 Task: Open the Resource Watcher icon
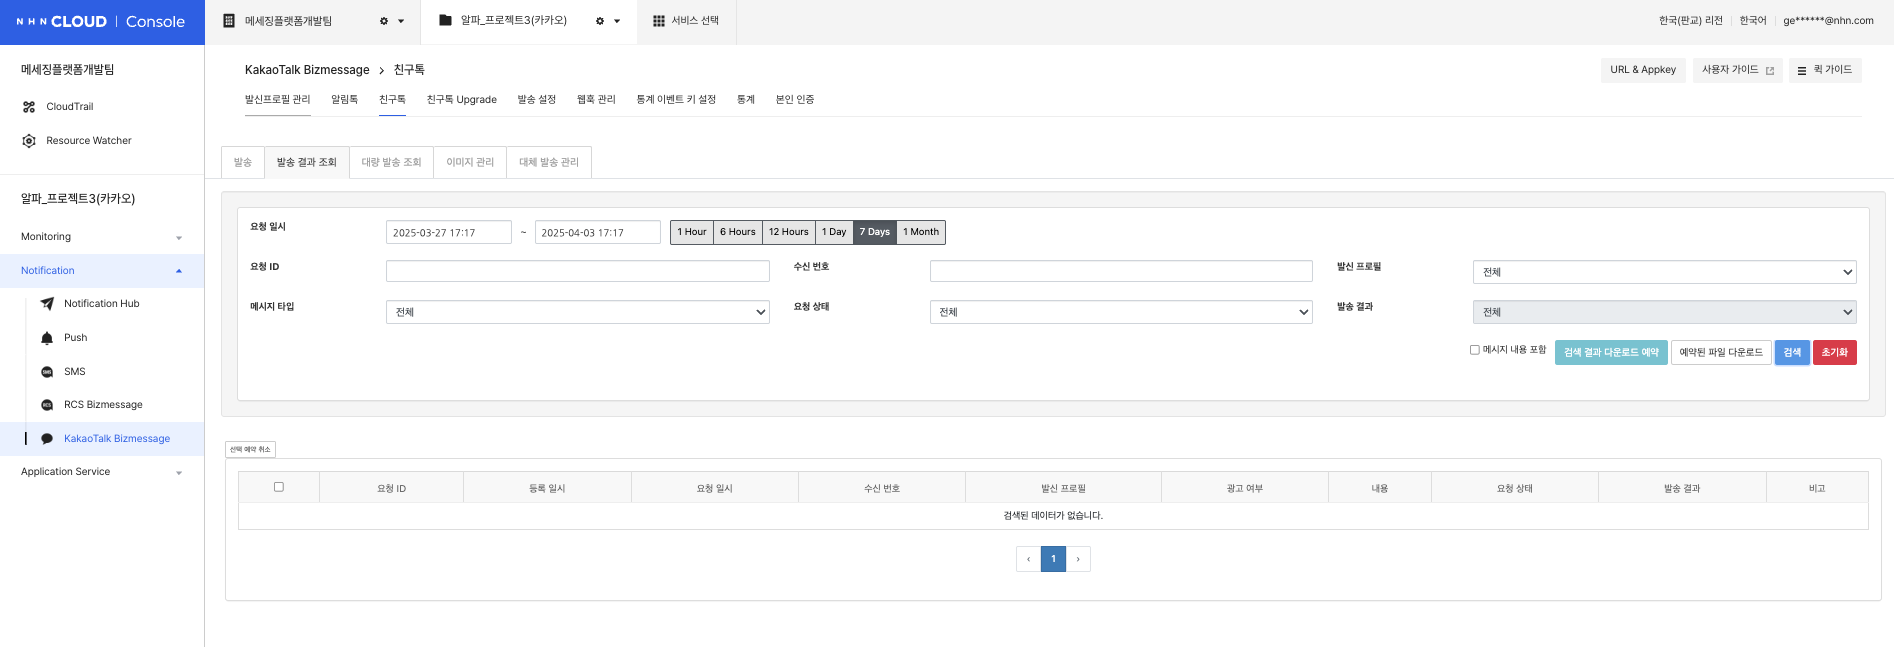pos(29,141)
